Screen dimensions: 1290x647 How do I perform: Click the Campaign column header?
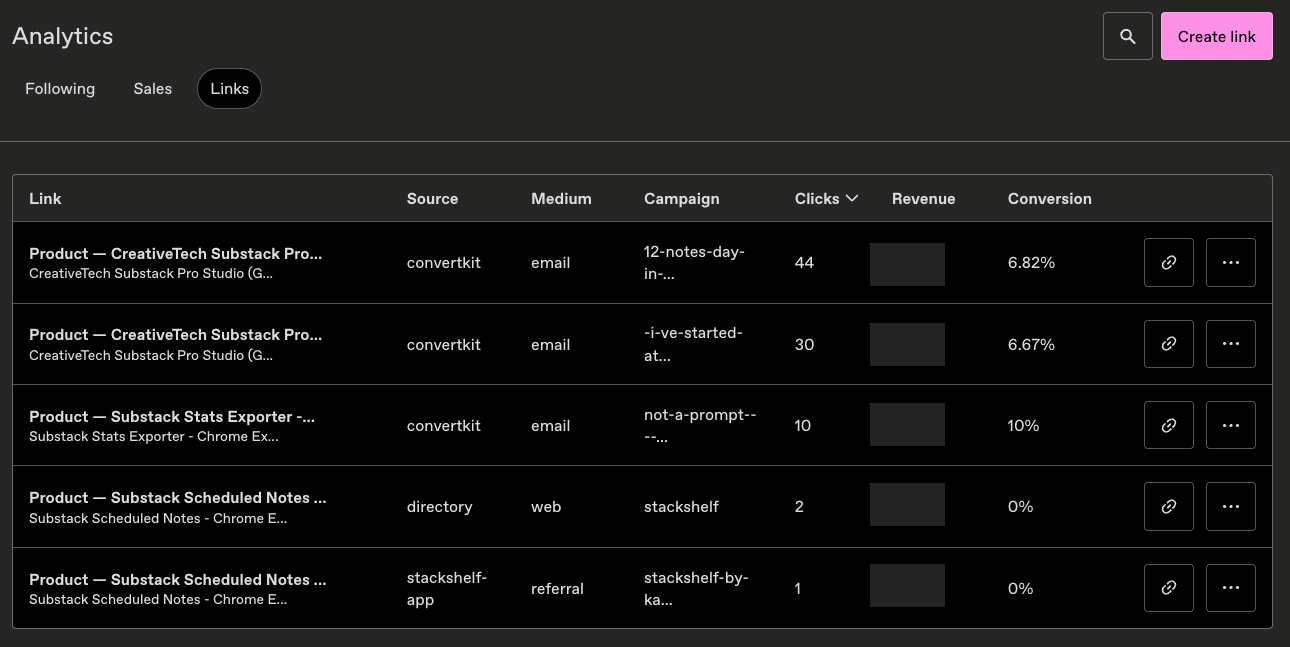coord(681,198)
